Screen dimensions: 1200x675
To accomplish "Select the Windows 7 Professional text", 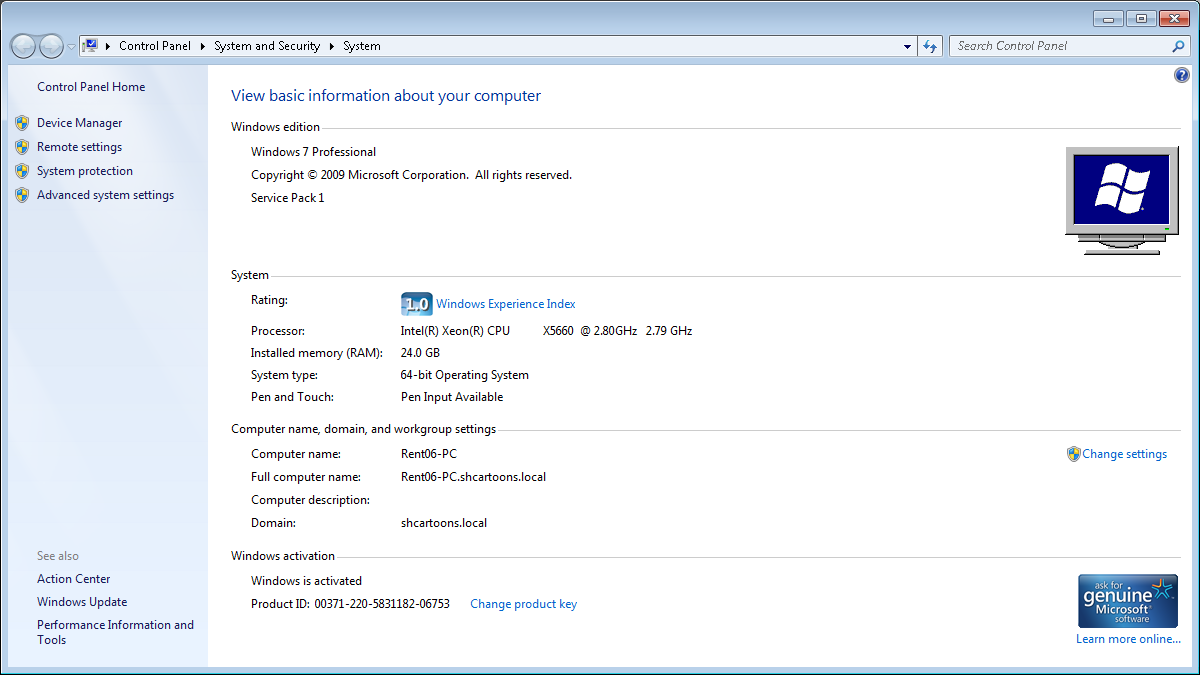I will point(313,152).
